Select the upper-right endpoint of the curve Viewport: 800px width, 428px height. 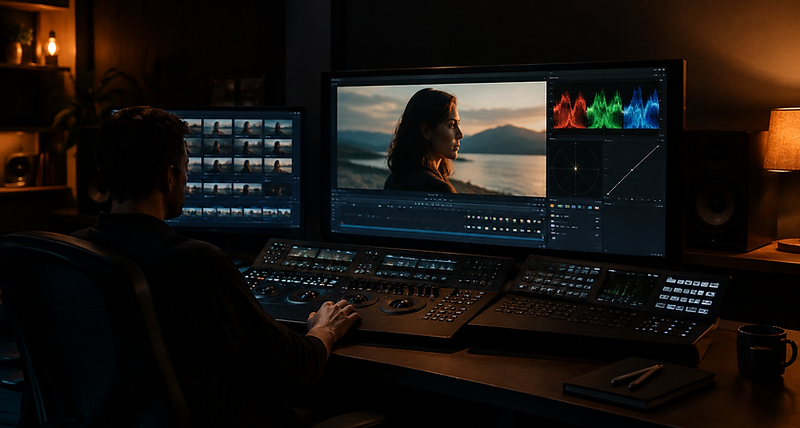pos(658,146)
